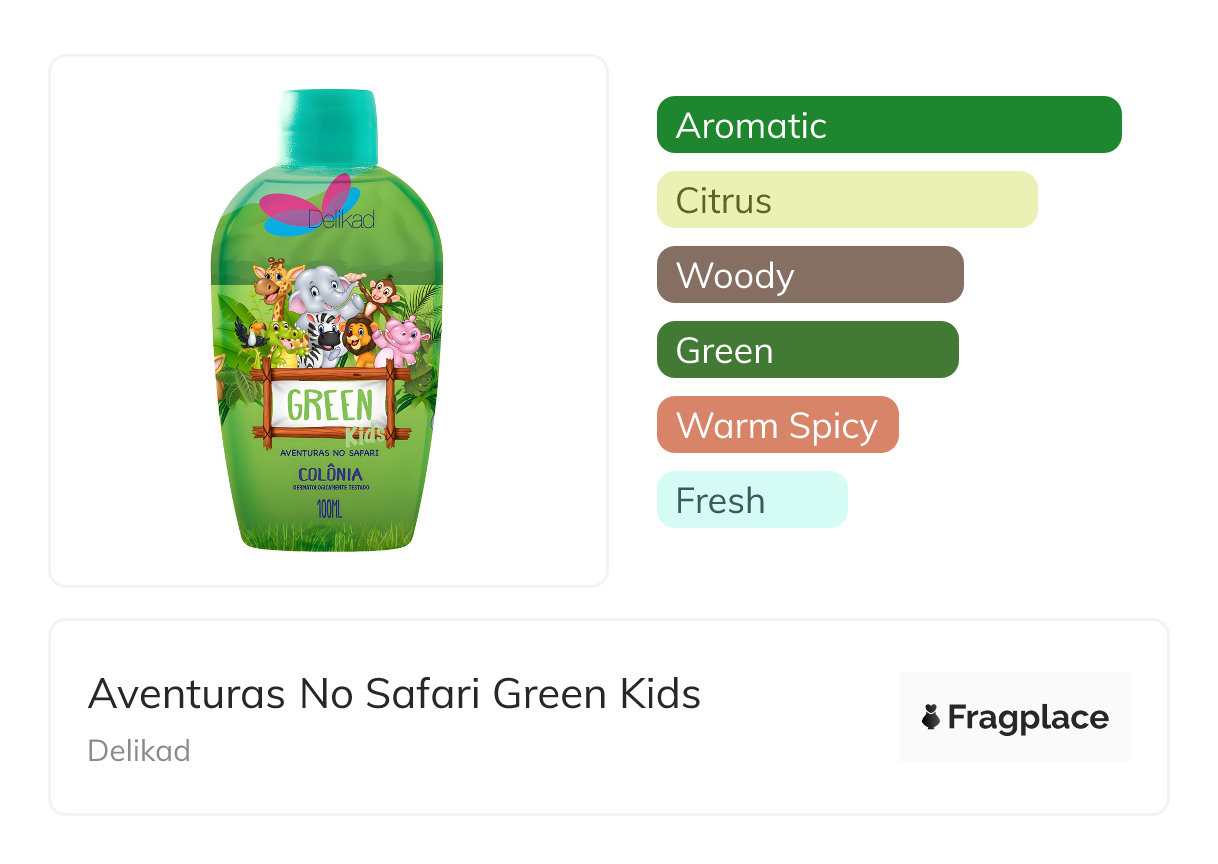The width and height of the screenshot is (1218, 864).
Task: Select the Green accord bar
Action: click(807, 350)
